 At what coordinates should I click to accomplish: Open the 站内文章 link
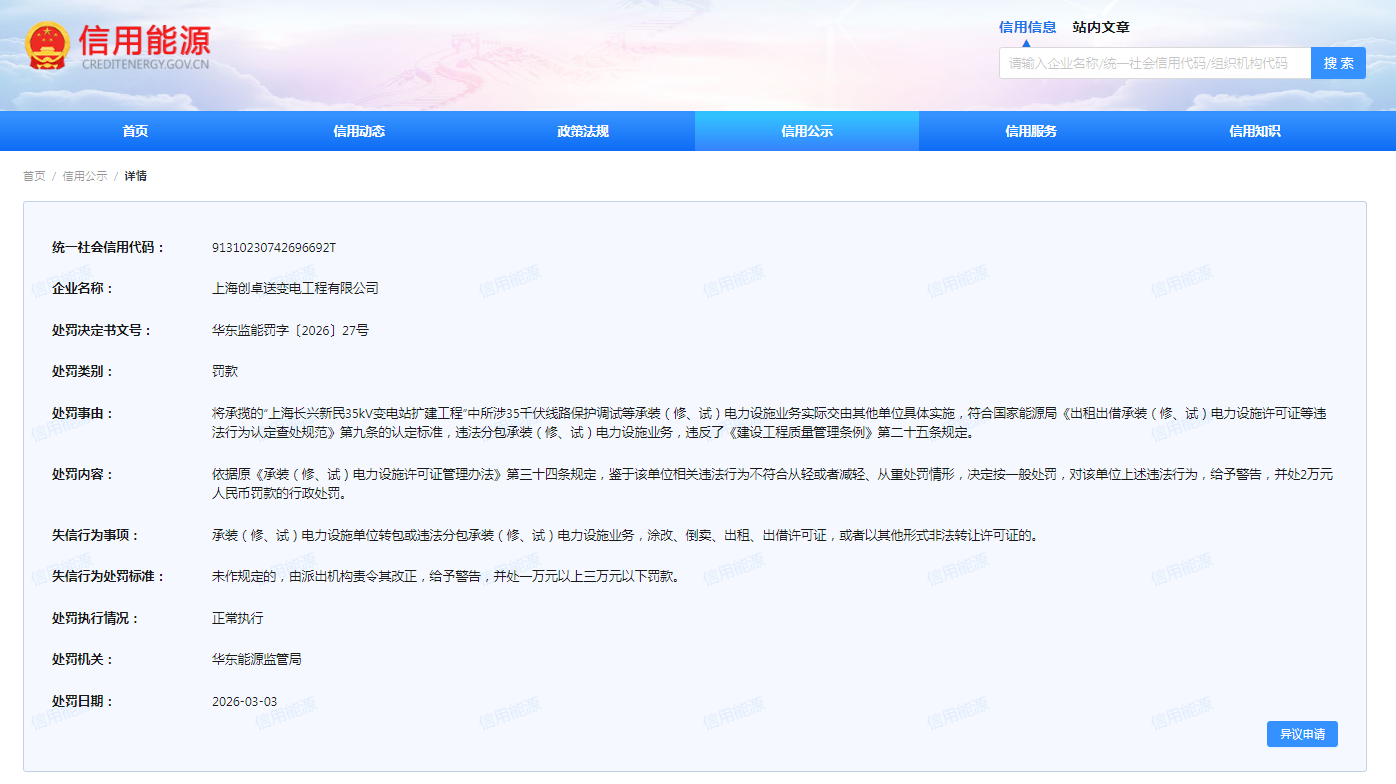(1099, 27)
